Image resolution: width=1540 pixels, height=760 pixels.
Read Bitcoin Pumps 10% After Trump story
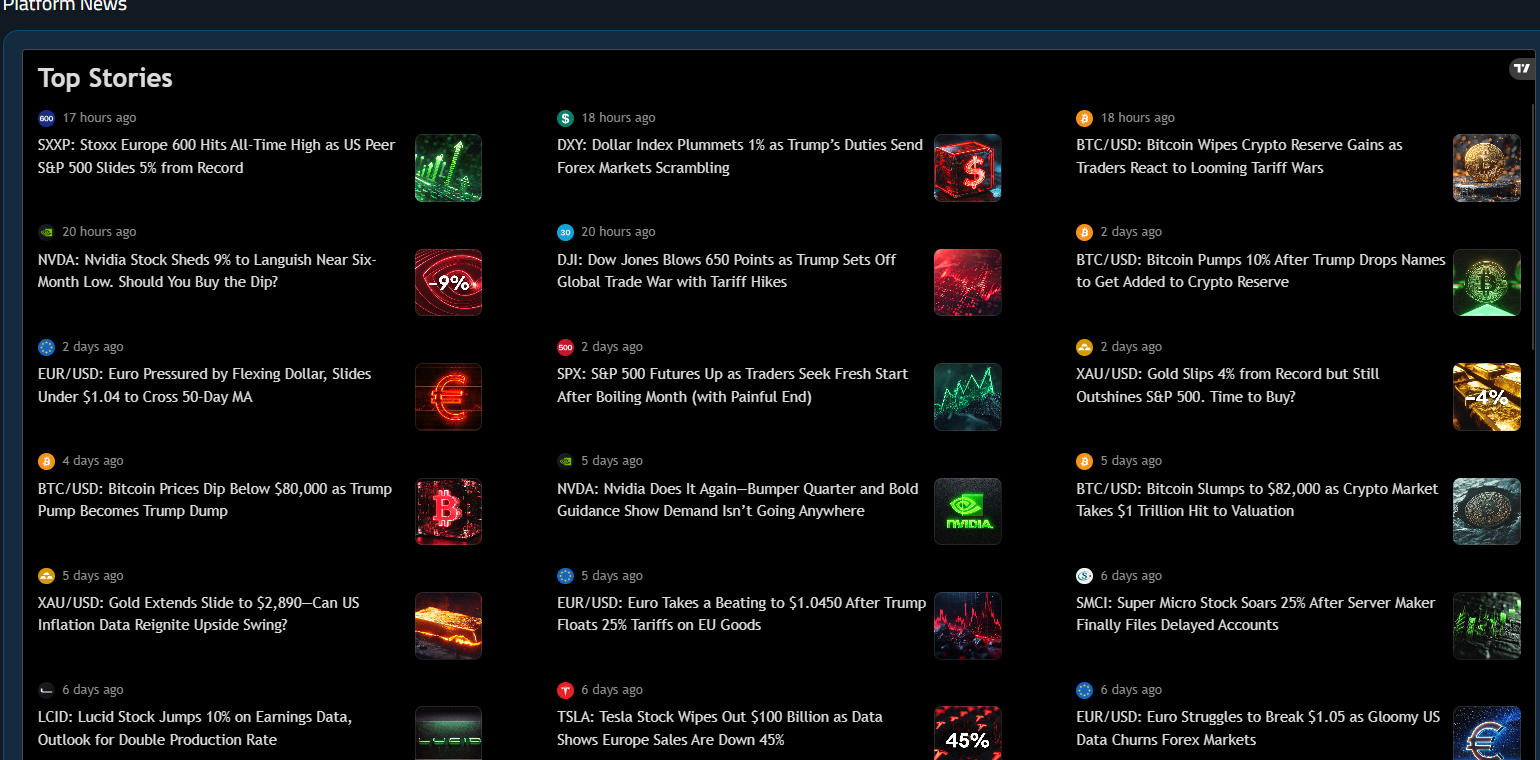(1261, 271)
